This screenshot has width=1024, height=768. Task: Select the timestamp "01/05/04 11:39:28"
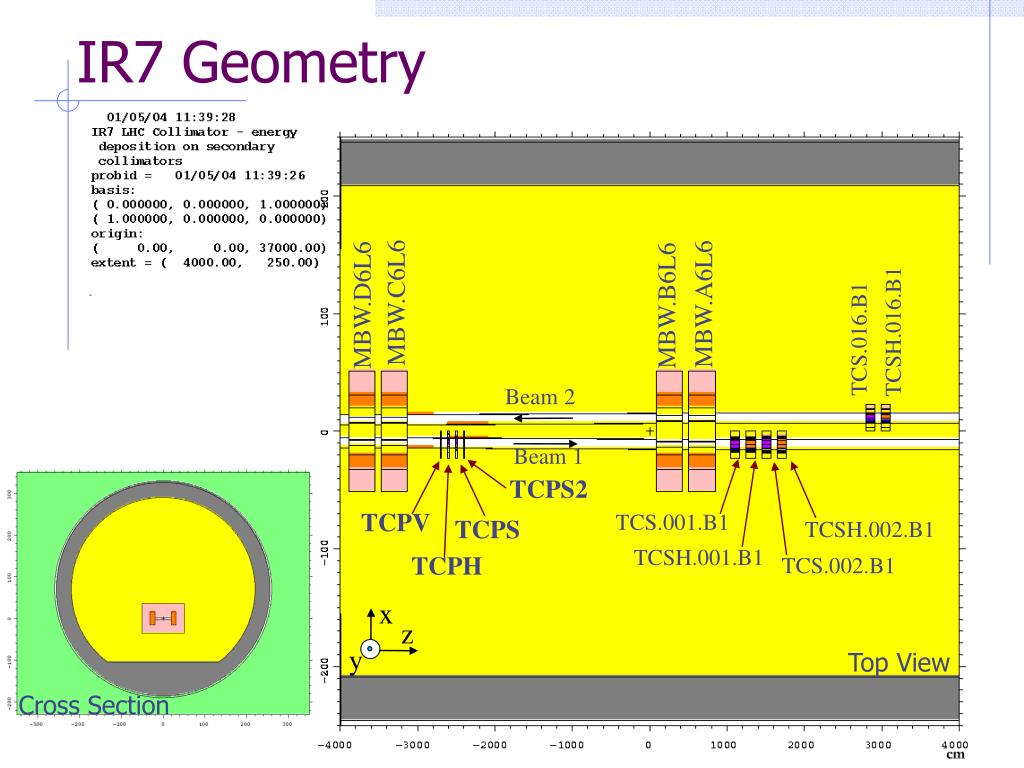[x=171, y=118]
